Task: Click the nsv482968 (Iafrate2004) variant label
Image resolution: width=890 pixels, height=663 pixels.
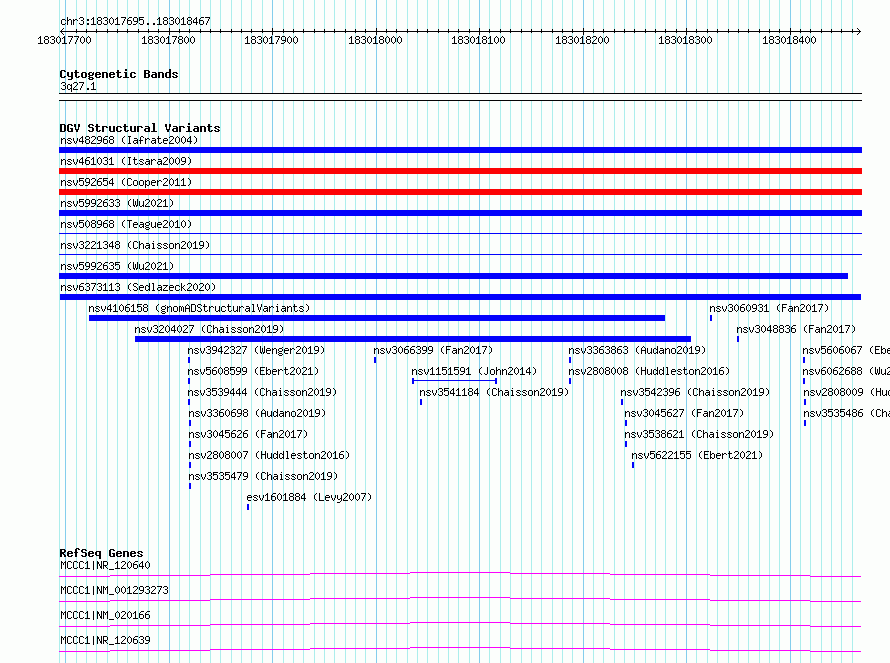Action: click(129, 140)
